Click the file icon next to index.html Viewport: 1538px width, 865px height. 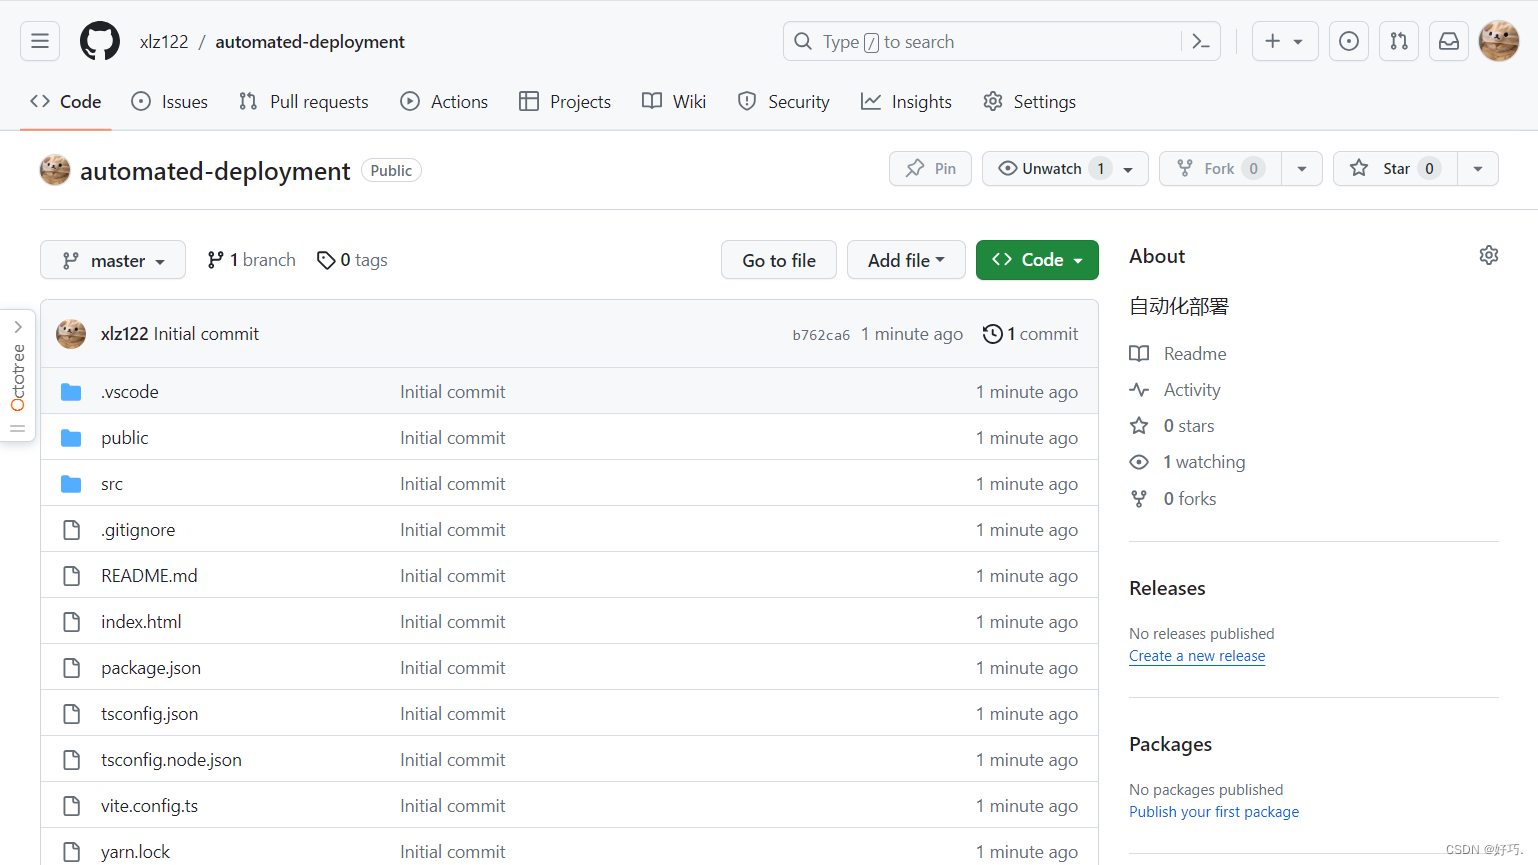pyautogui.click(x=71, y=622)
